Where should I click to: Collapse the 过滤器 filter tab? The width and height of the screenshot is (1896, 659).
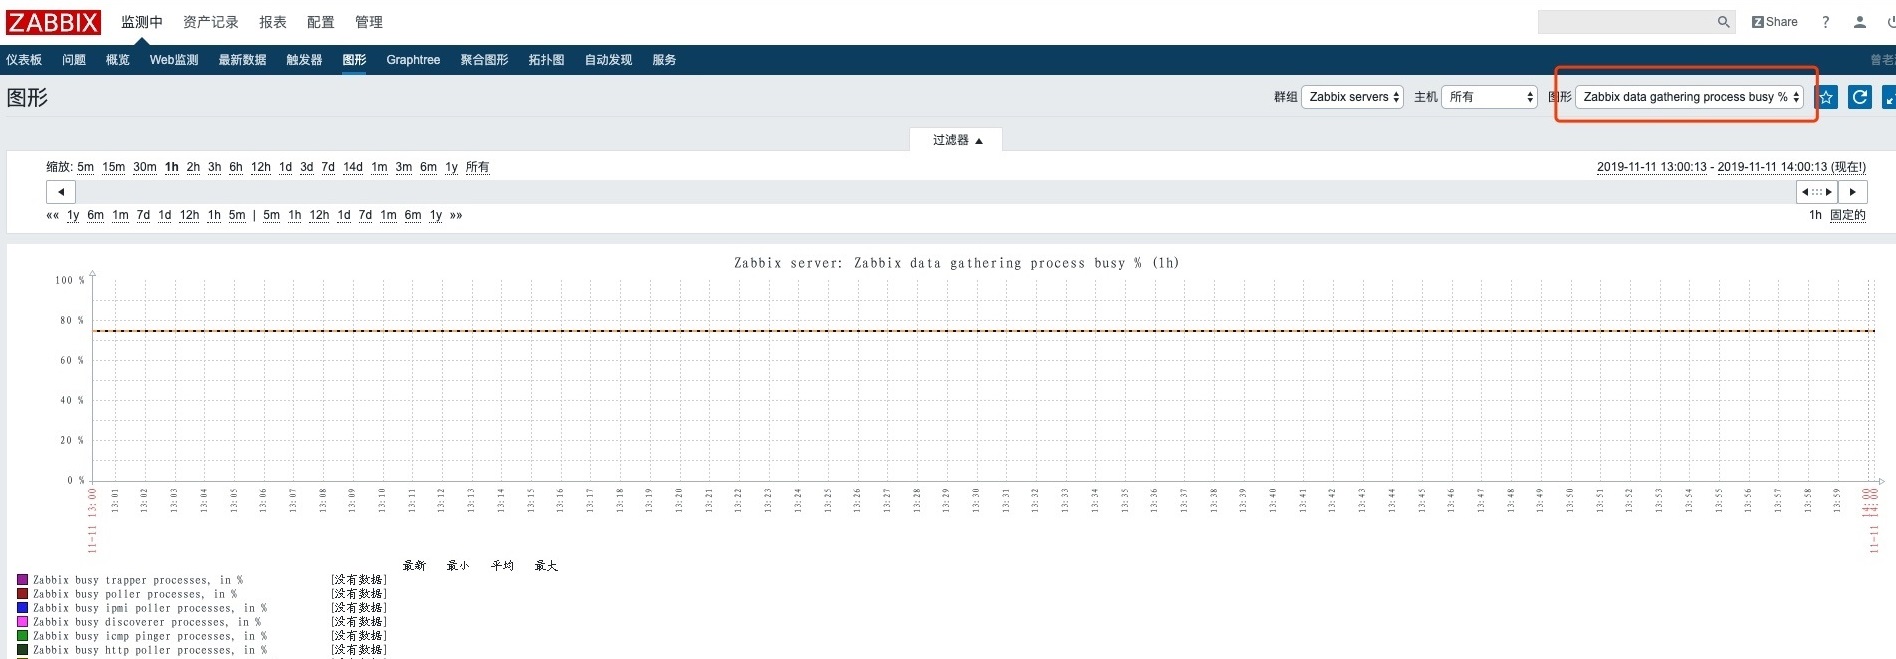[x=956, y=140]
